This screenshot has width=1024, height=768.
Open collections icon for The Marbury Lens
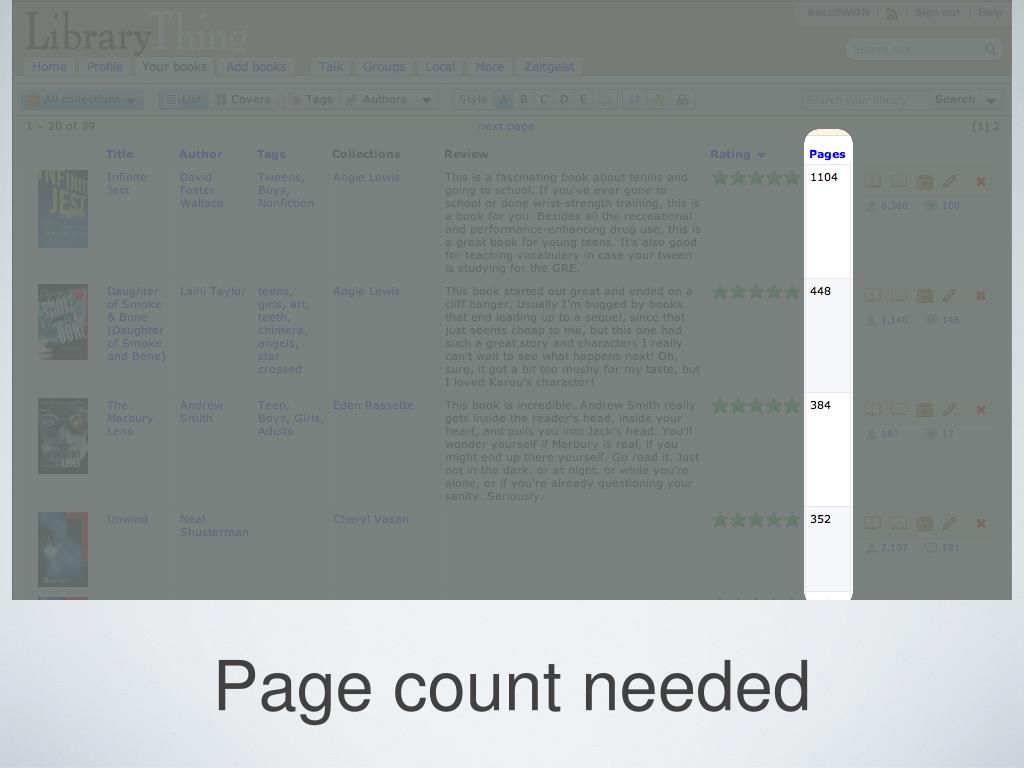pyautogui.click(x=925, y=409)
